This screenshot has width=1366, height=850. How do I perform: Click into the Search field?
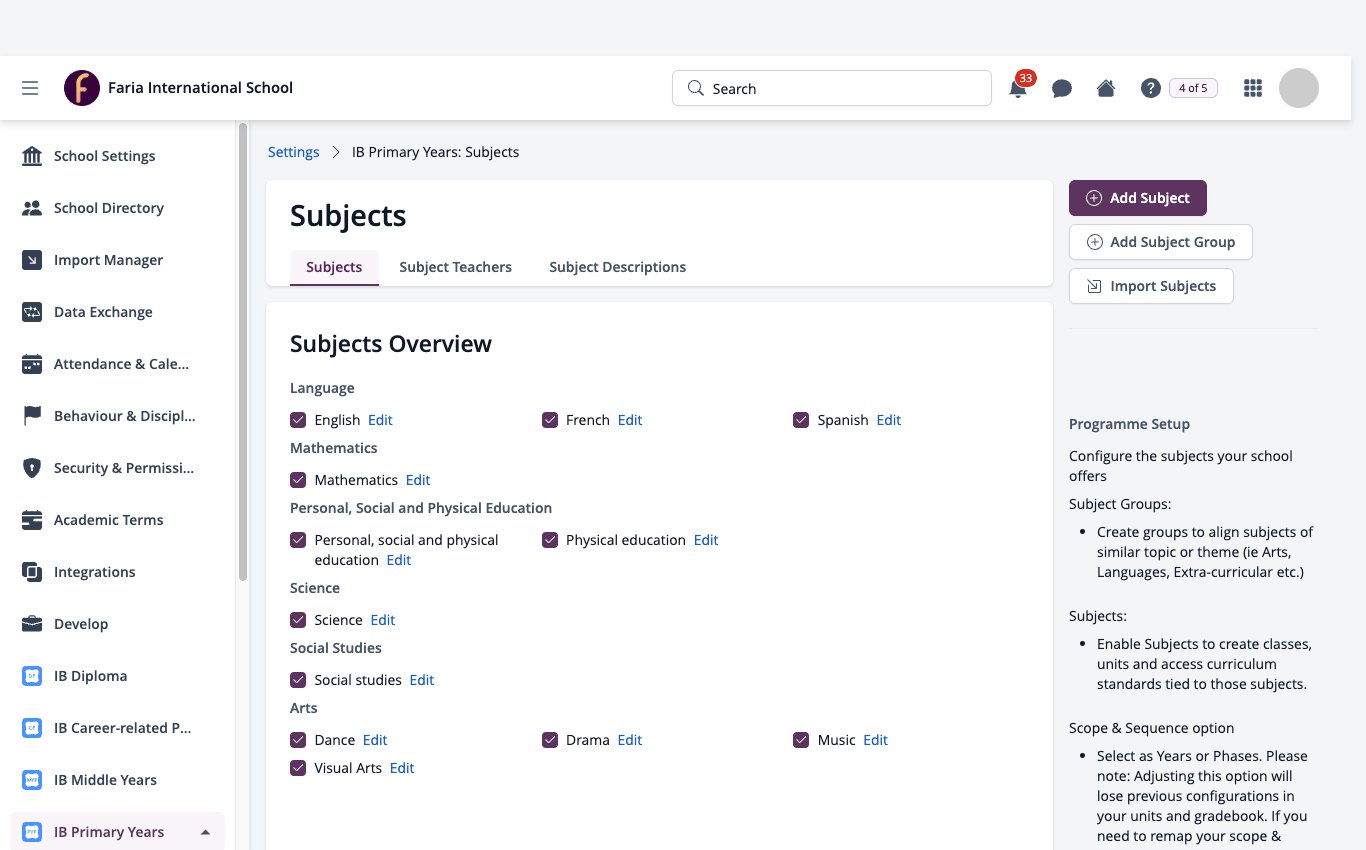[832, 88]
